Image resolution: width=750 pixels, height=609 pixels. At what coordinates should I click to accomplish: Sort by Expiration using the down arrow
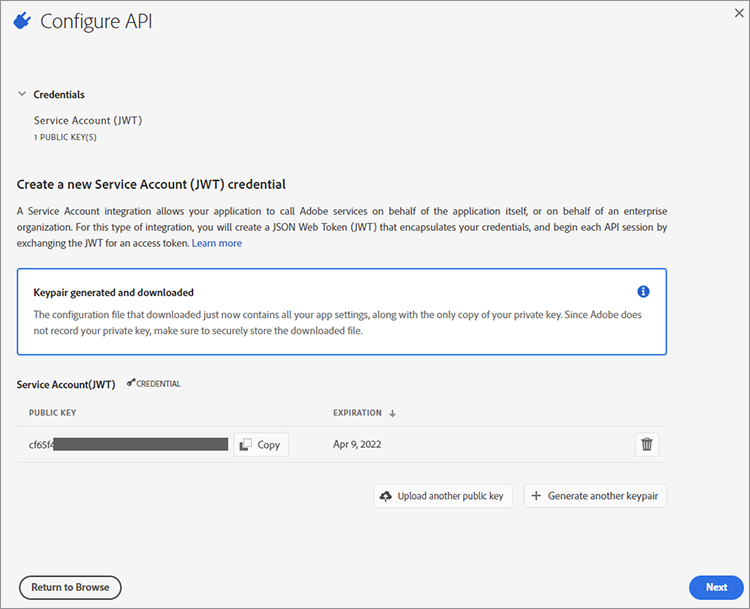click(x=392, y=413)
